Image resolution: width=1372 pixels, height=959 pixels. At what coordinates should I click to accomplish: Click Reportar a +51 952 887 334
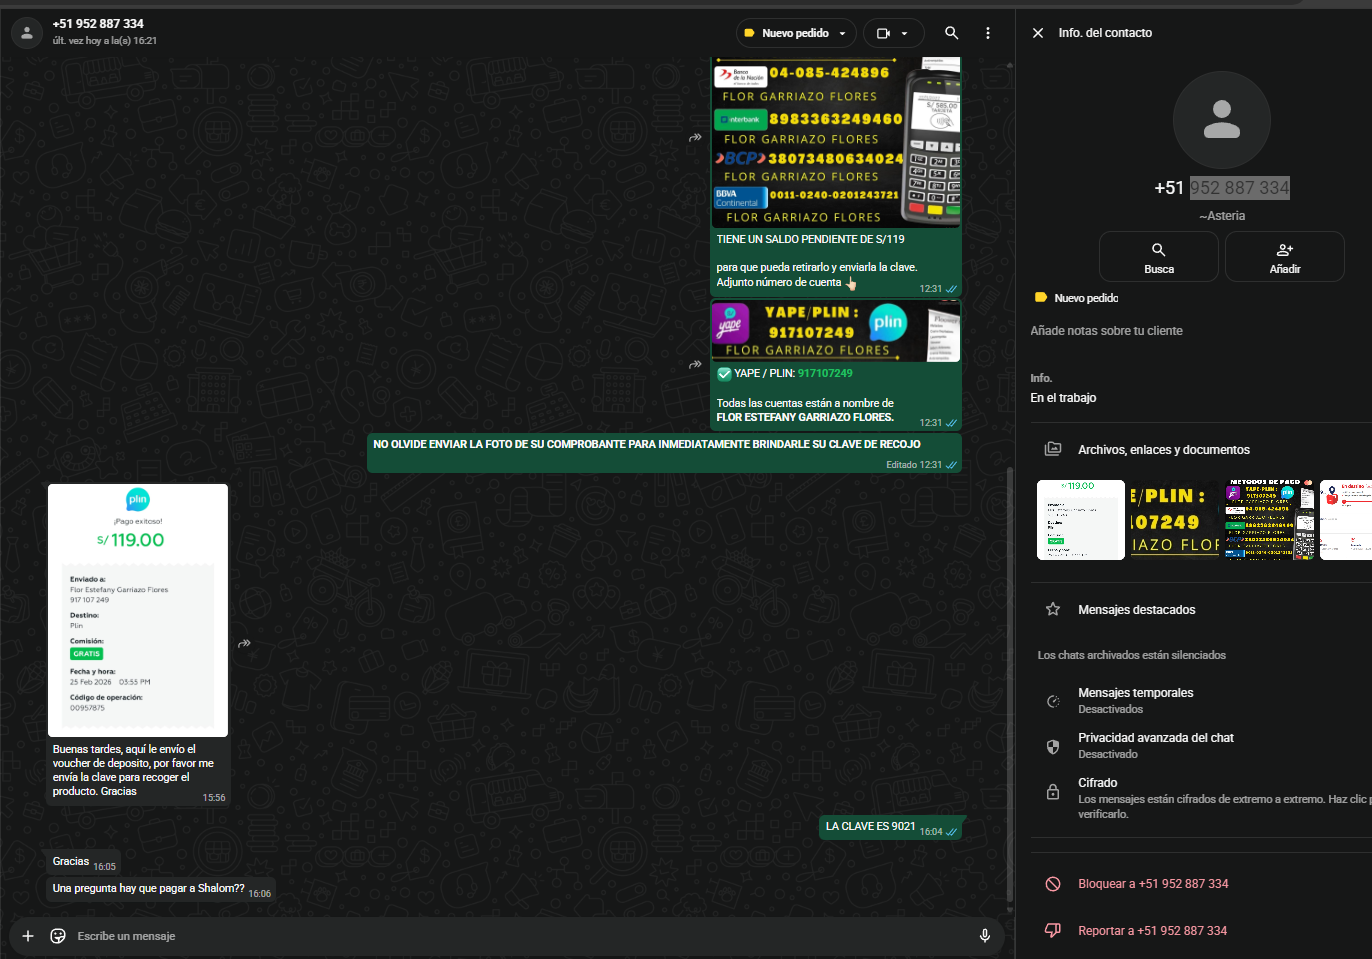click(1151, 931)
